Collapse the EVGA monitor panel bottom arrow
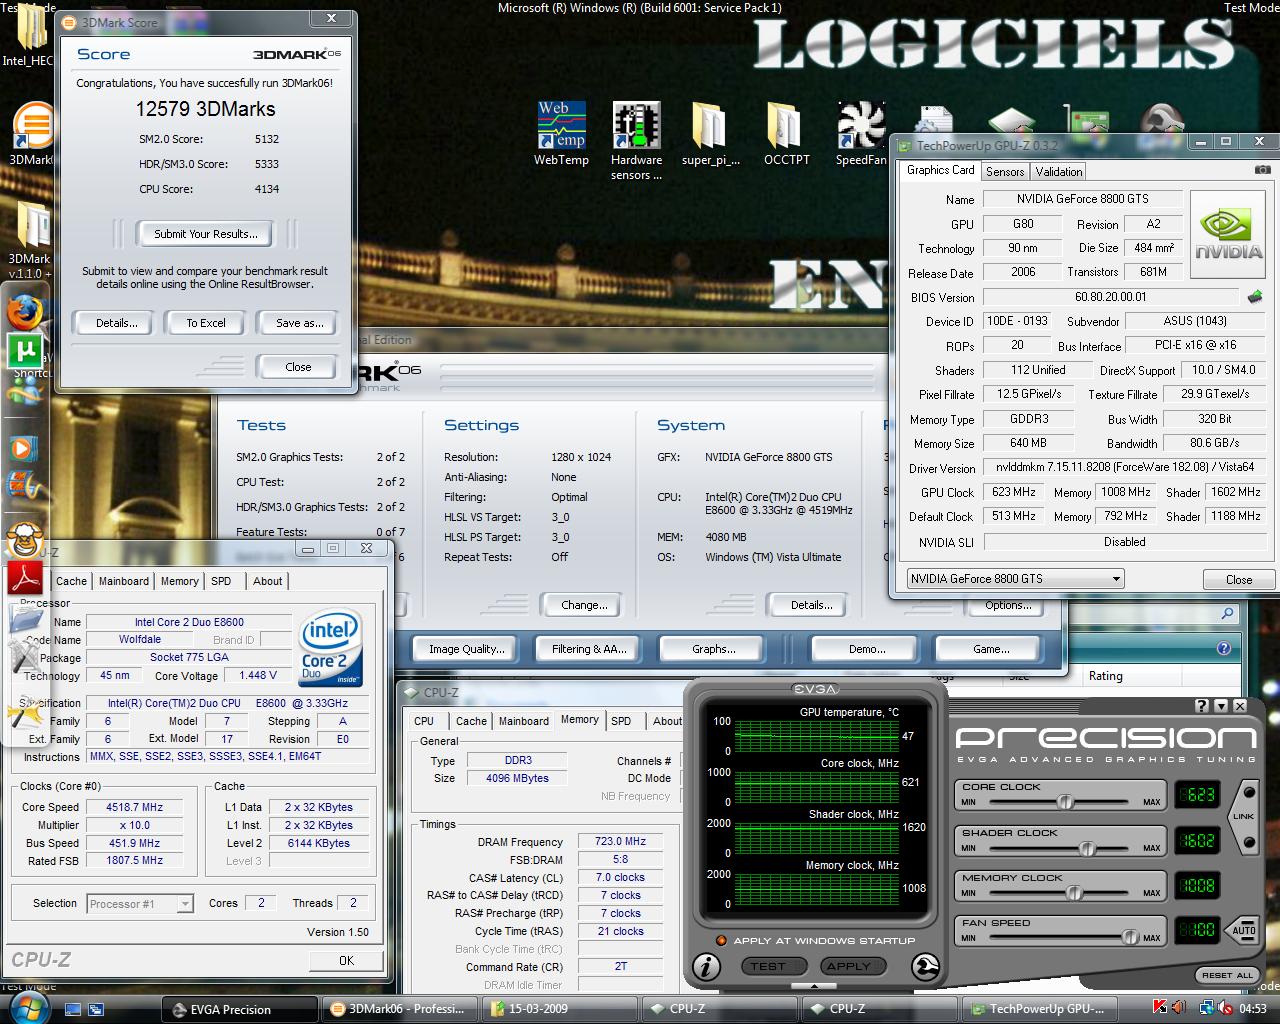 click(x=812, y=987)
